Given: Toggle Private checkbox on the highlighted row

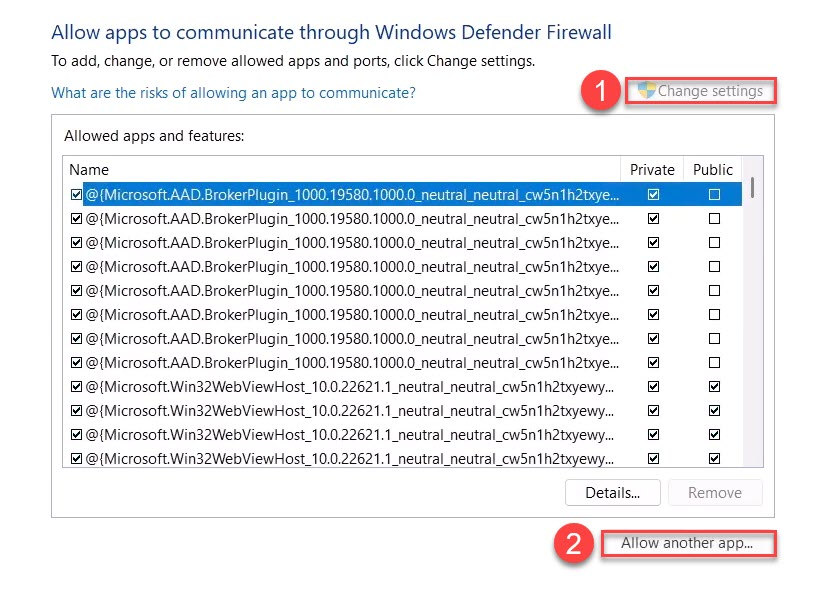Looking at the screenshot, I should [x=654, y=194].
